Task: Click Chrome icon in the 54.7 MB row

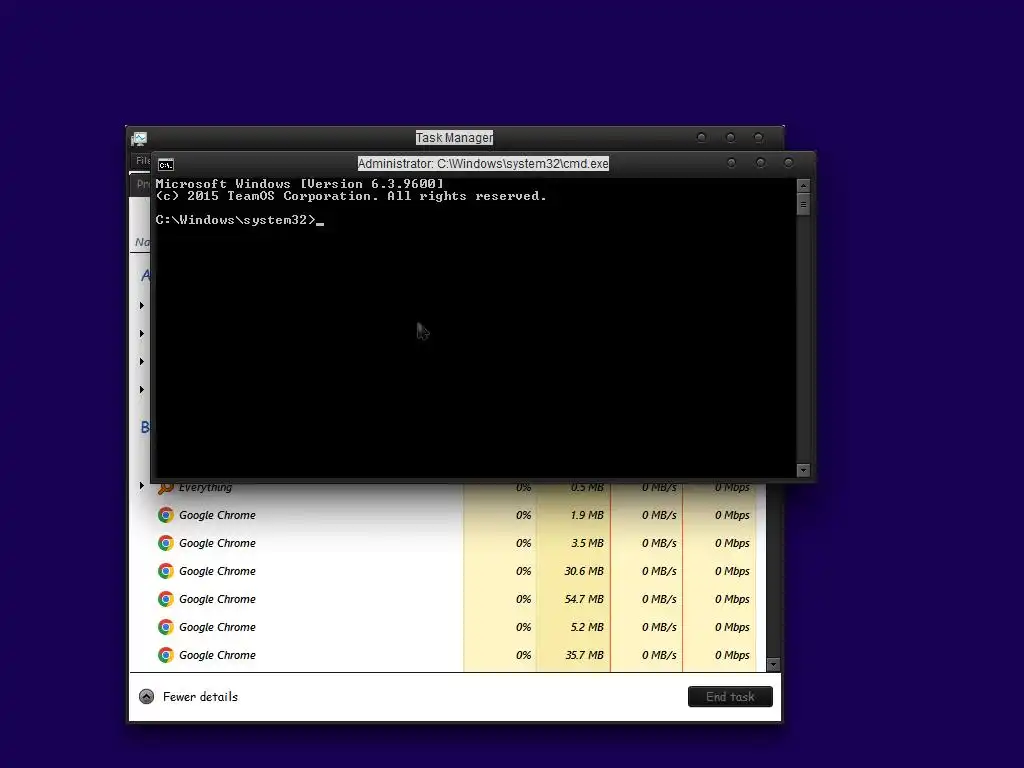Action: (x=166, y=600)
